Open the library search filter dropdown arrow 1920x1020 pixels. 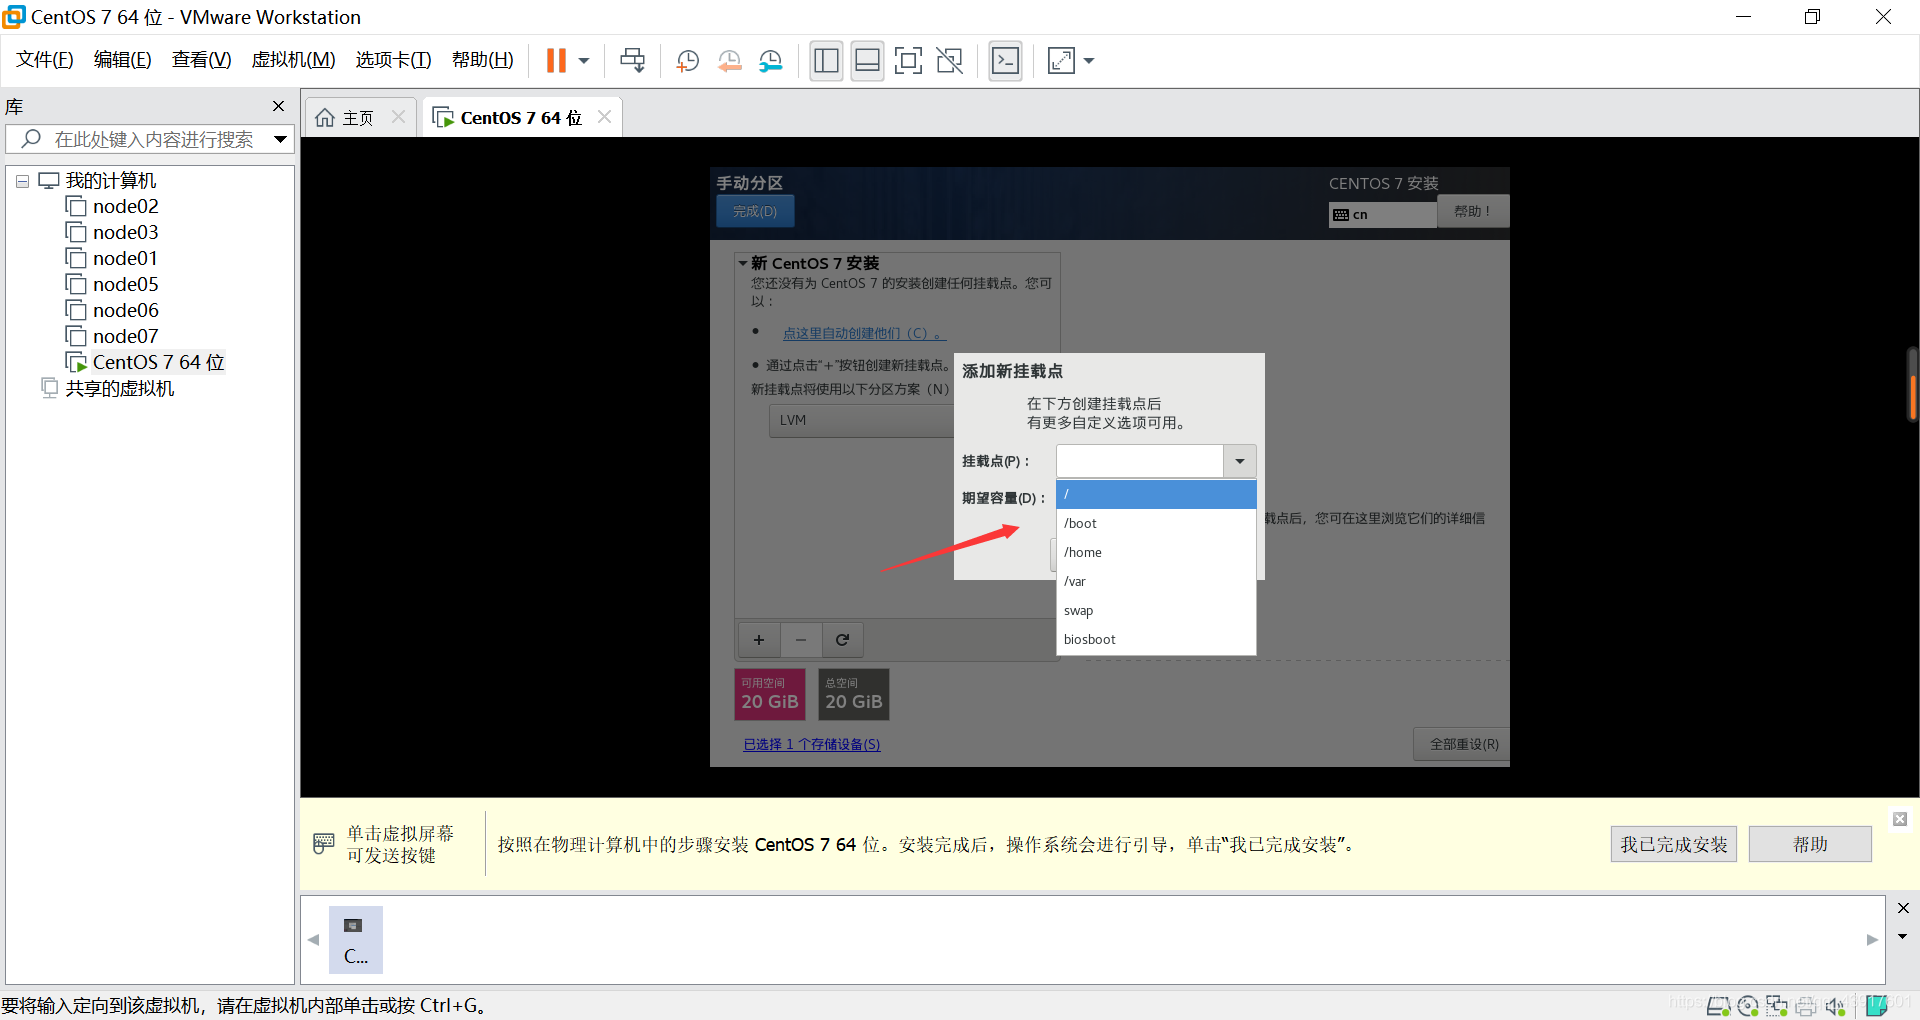coord(281,139)
